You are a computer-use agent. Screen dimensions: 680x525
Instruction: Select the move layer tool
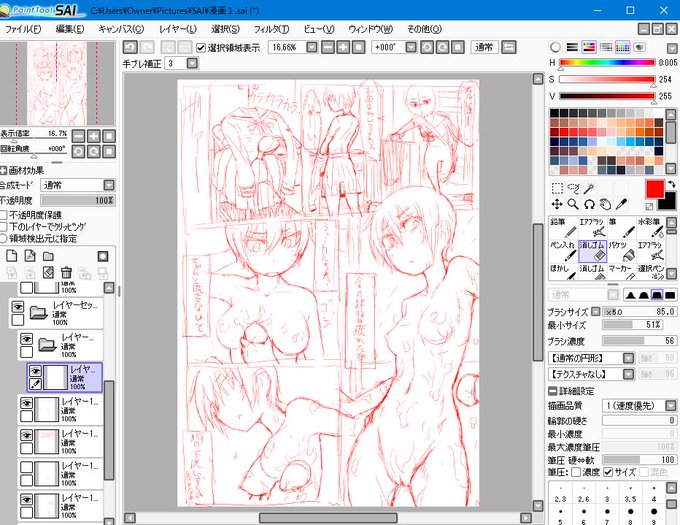point(557,204)
